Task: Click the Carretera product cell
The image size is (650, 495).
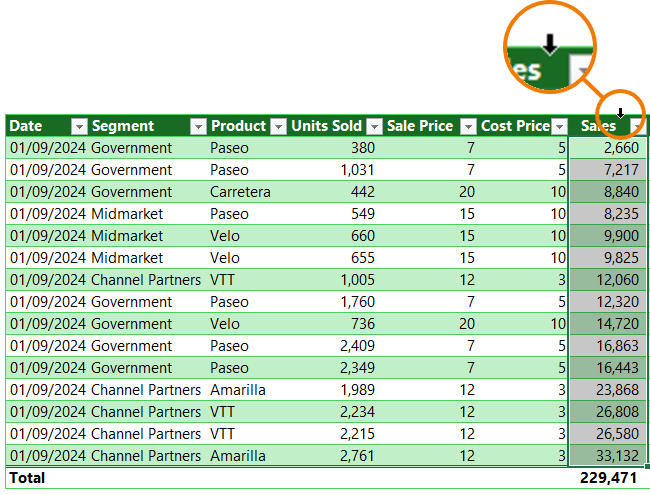Action: click(240, 192)
